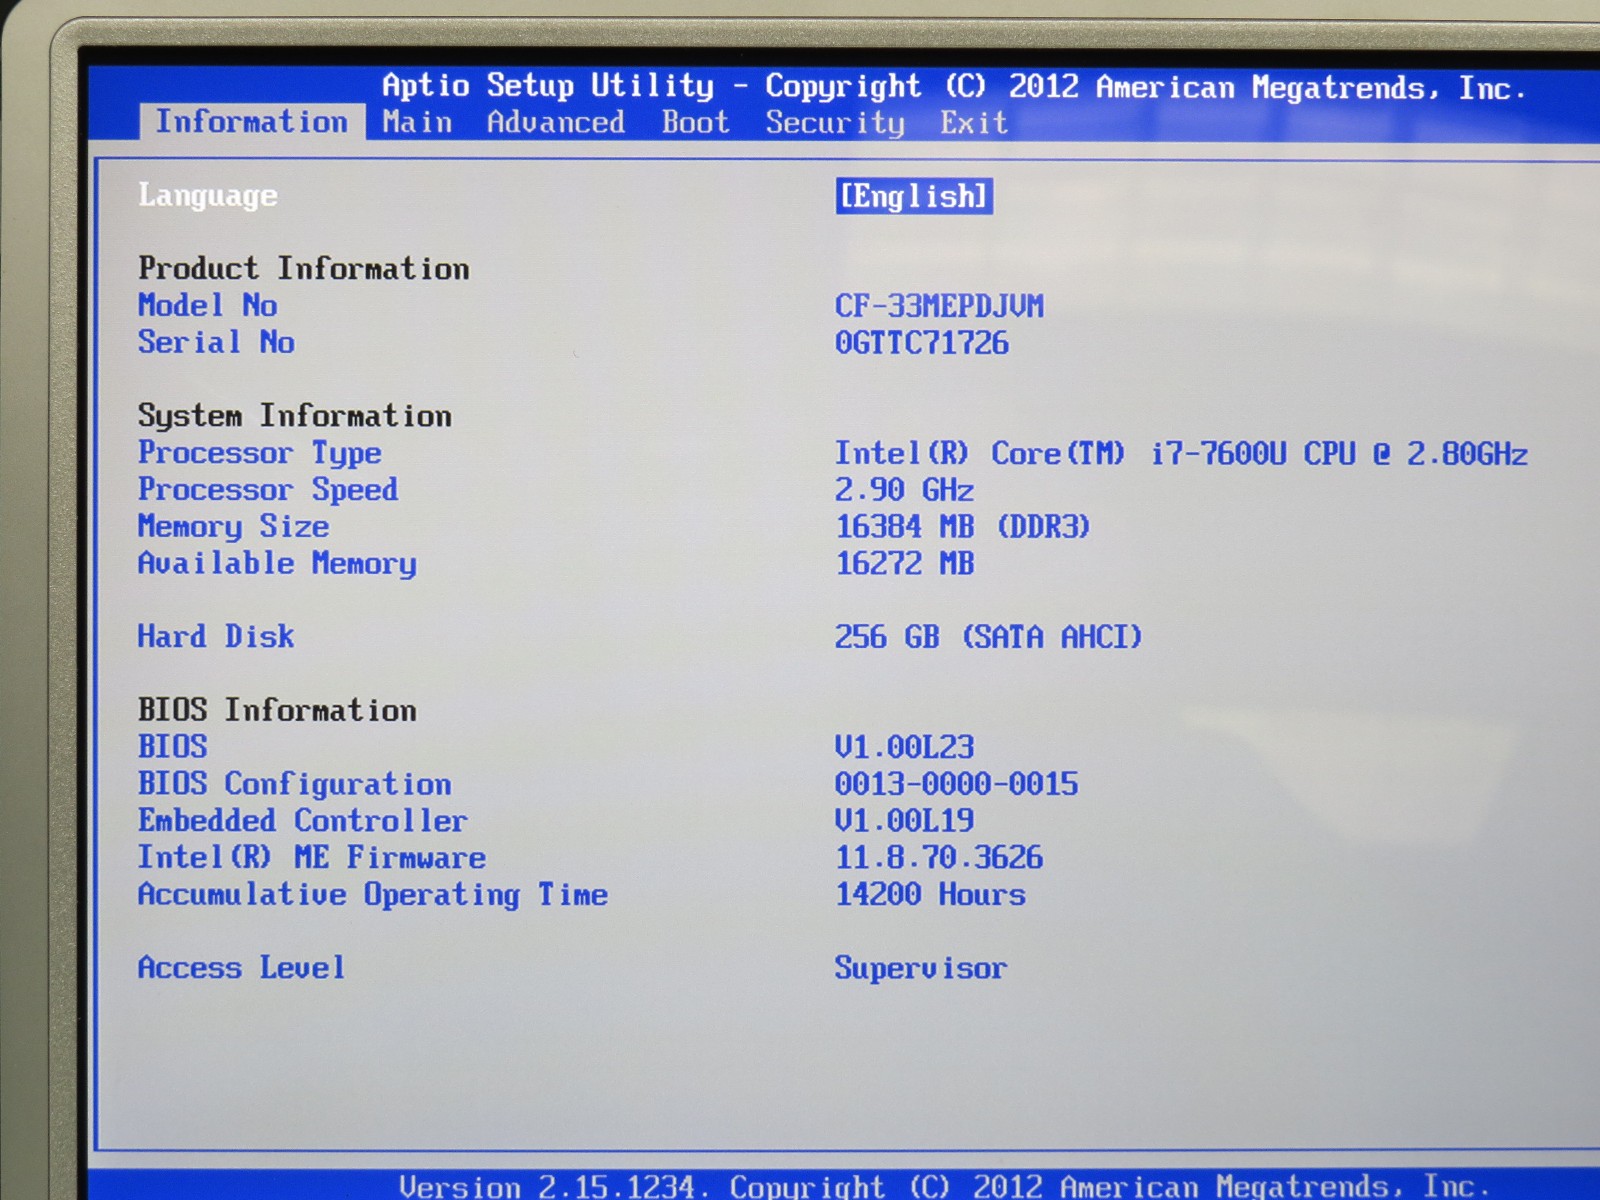Click the Supervisor access value

tap(921, 969)
